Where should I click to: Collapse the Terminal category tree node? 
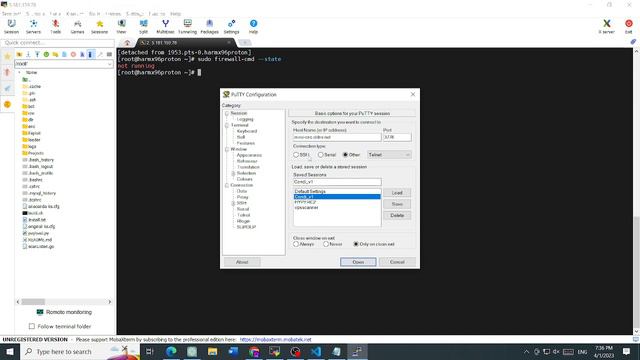(x=227, y=125)
